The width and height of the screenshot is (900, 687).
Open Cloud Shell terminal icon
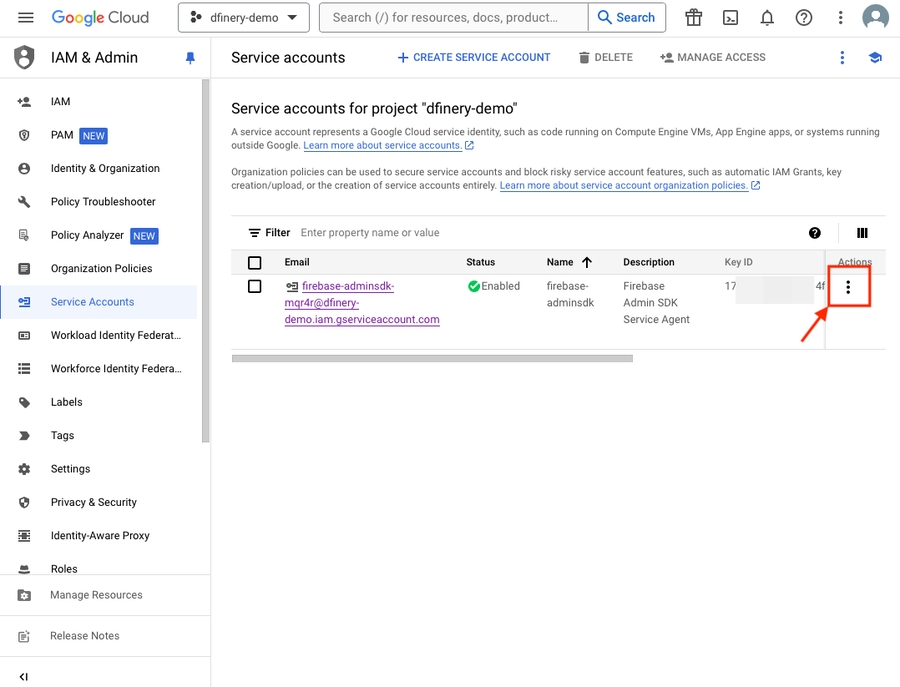point(731,18)
